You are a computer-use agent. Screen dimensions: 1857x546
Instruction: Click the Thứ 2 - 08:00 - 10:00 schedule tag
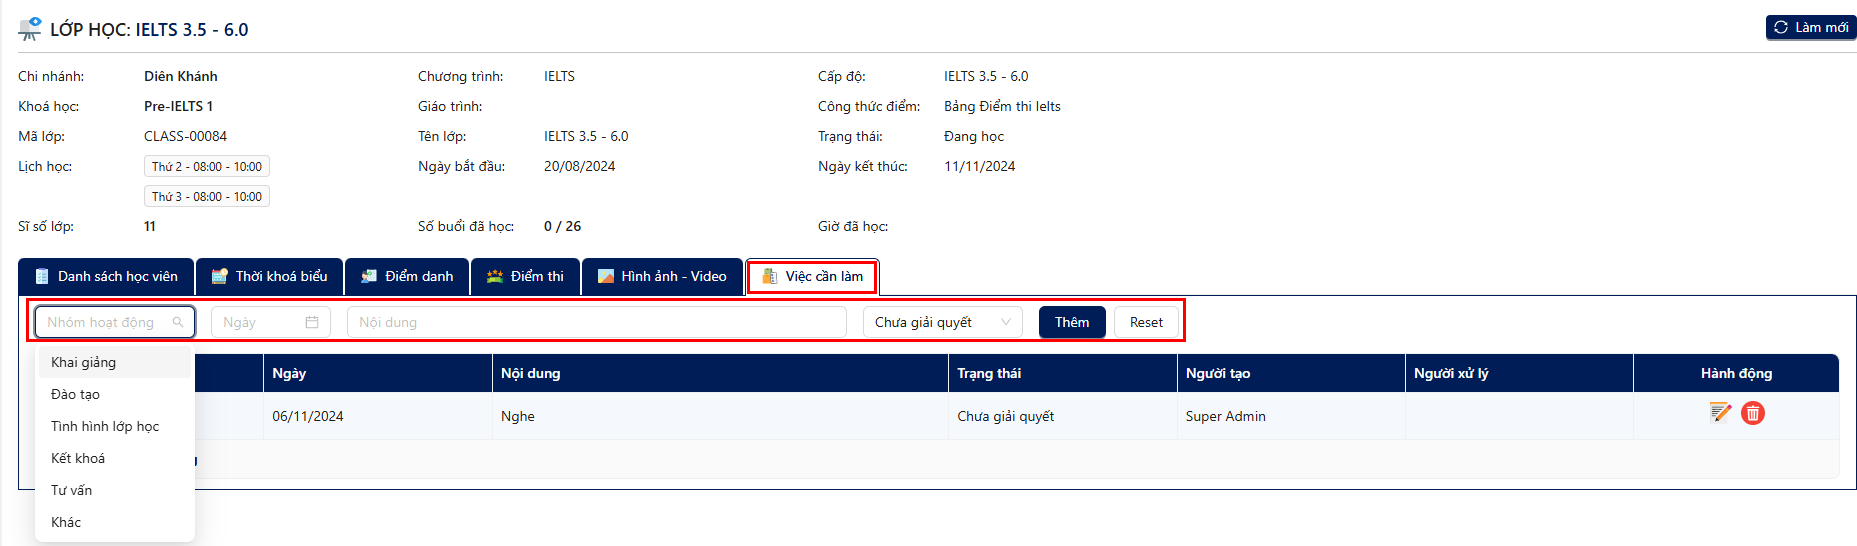click(x=207, y=167)
